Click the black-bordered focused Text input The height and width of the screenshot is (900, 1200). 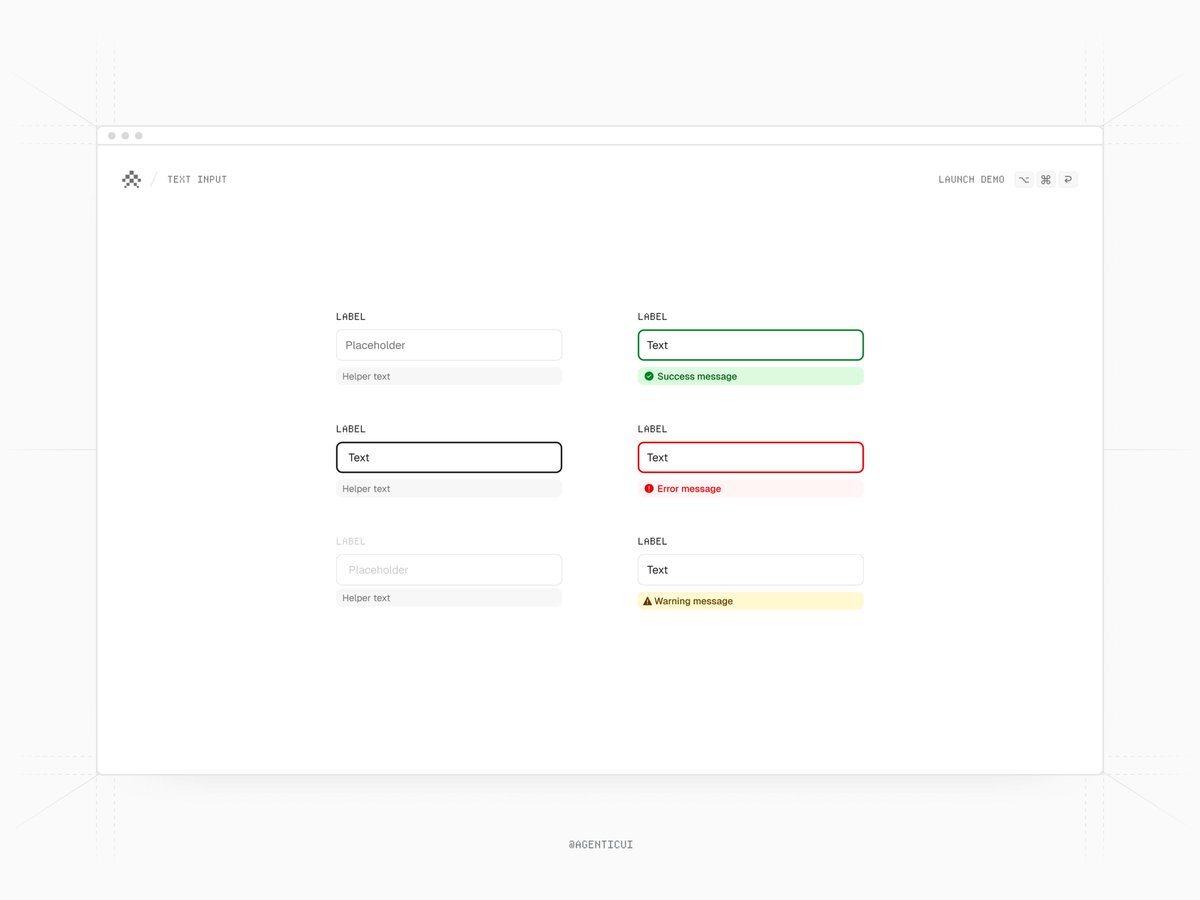449,457
